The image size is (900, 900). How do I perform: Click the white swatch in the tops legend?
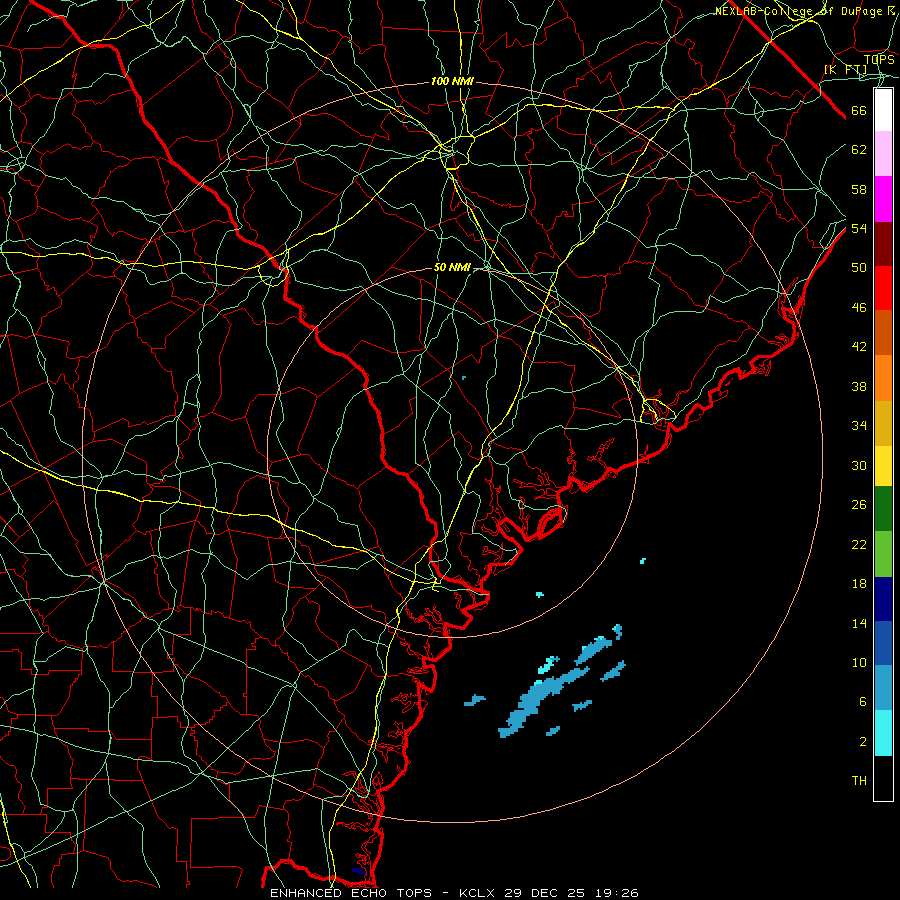883,110
